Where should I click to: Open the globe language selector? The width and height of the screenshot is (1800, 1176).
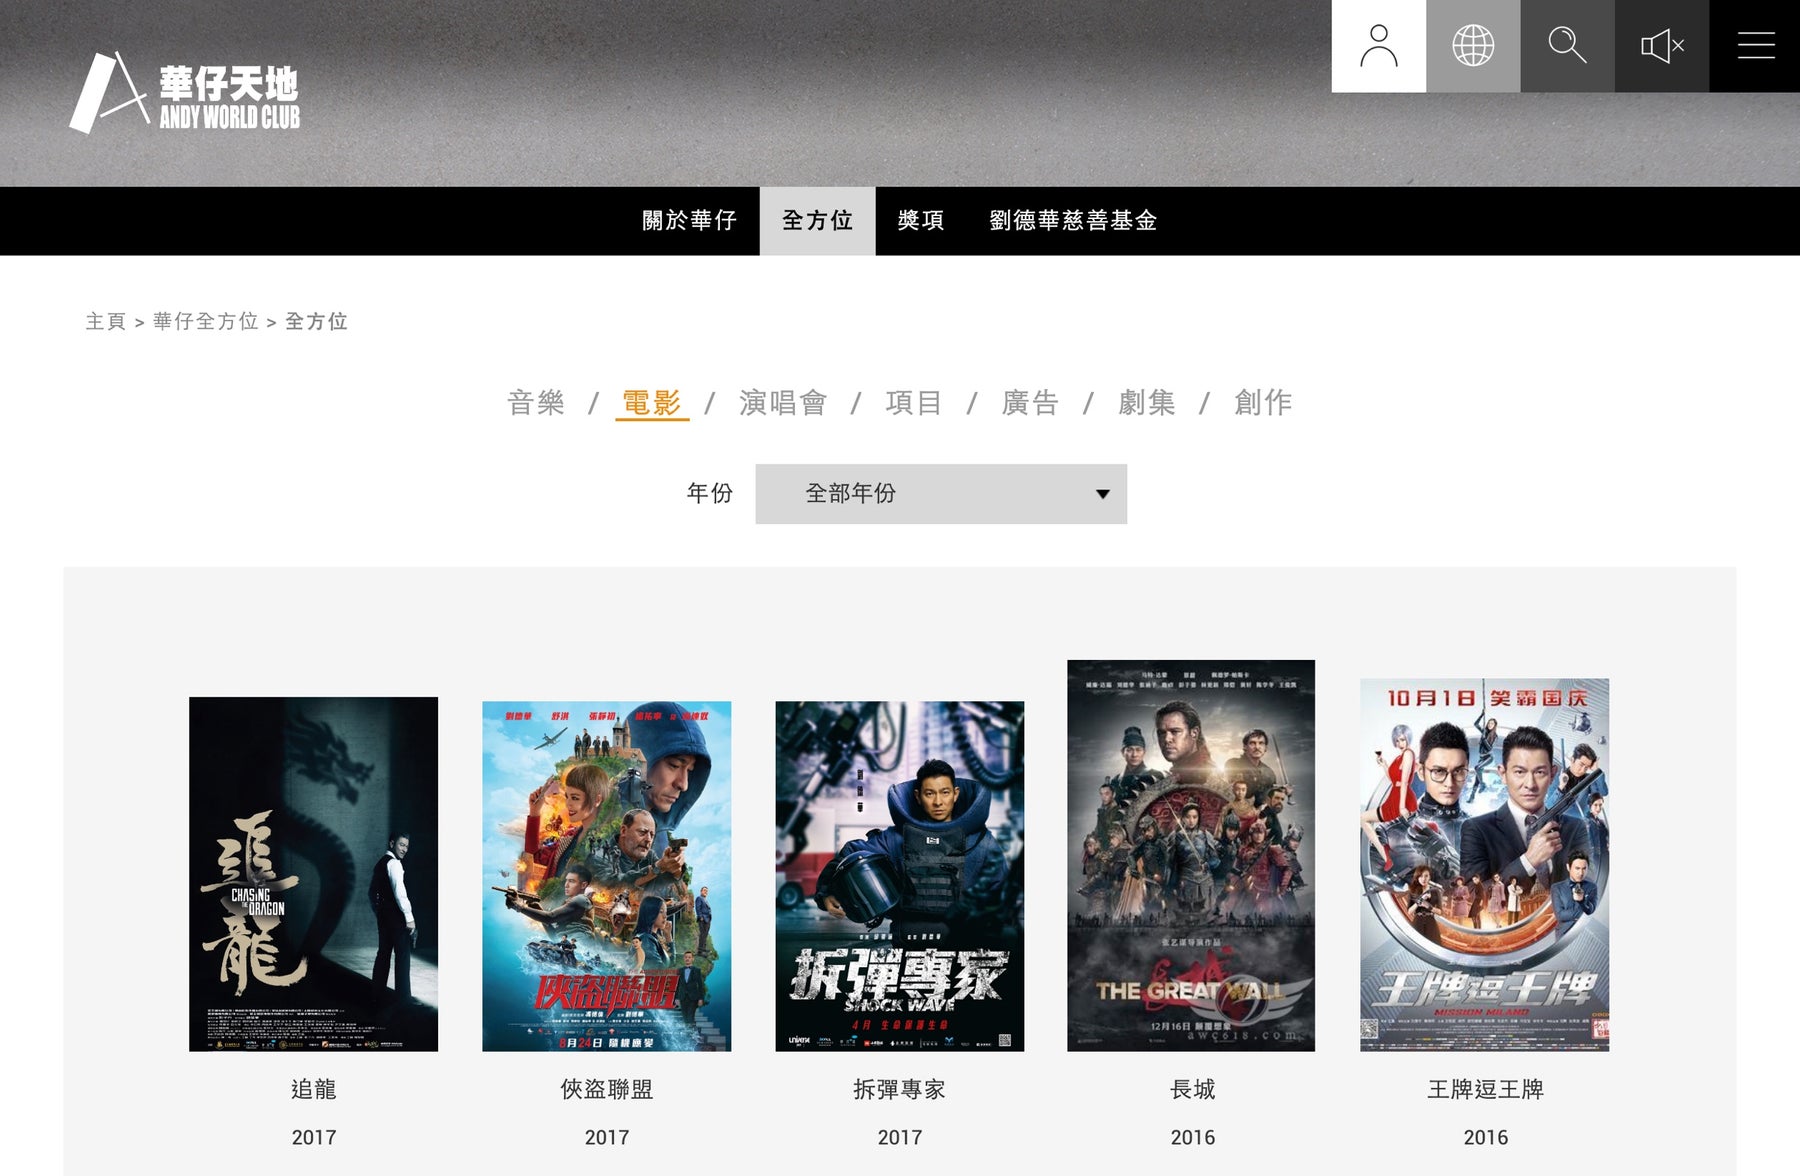point(1473,46)
